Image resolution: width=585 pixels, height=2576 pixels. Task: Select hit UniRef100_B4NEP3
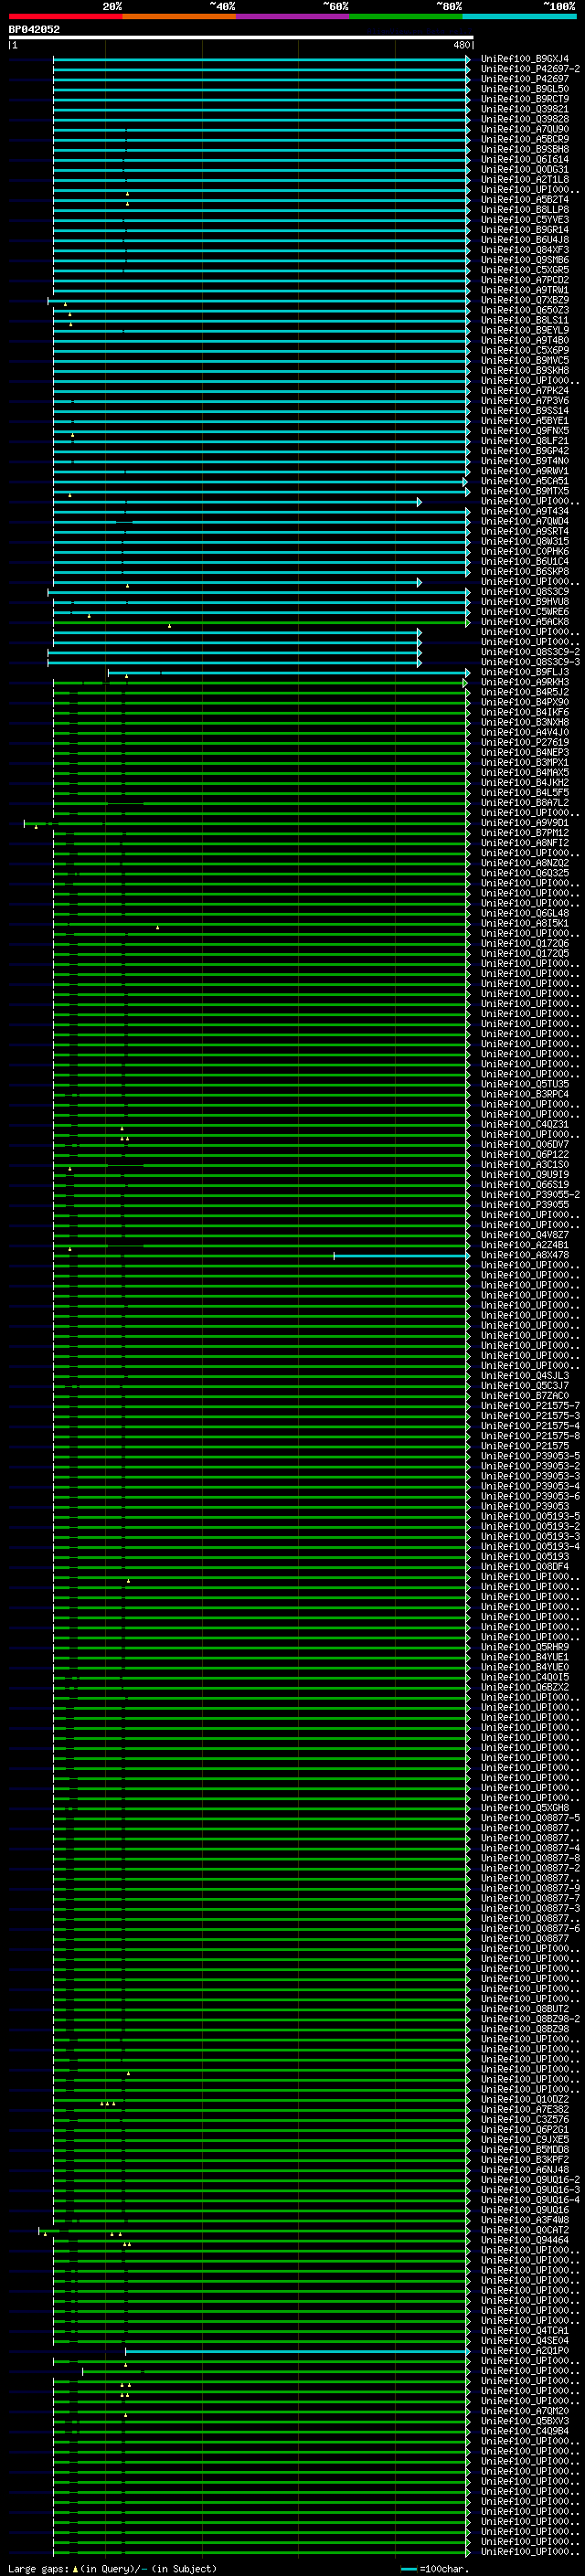coord(525,752)
